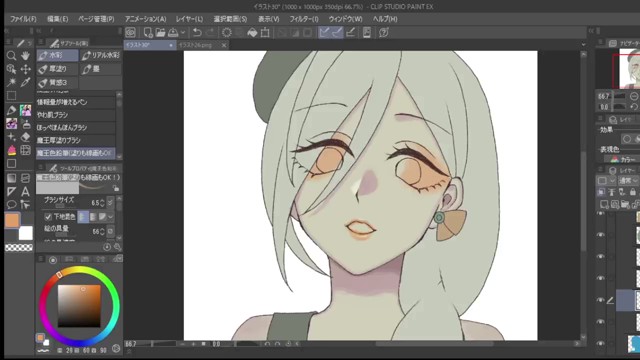Image resolution: width=640 pixels, height=360 pixels.
Task: Open the 編集(E) menu
Action: (x=58, y=19)
